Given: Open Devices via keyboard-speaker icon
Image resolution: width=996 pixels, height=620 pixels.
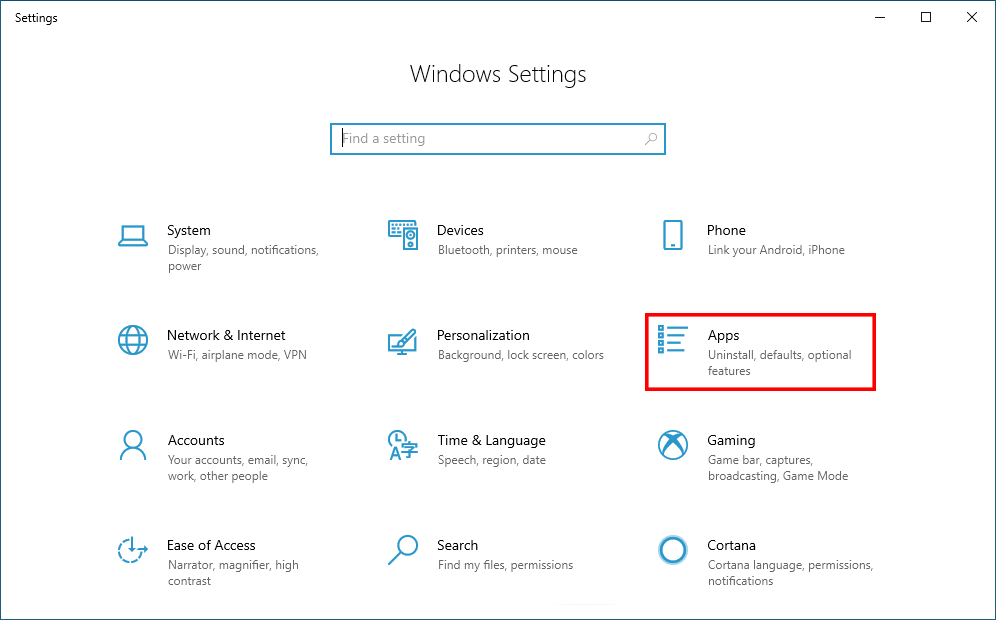Looking at the screenshot, I should [402, 236].
